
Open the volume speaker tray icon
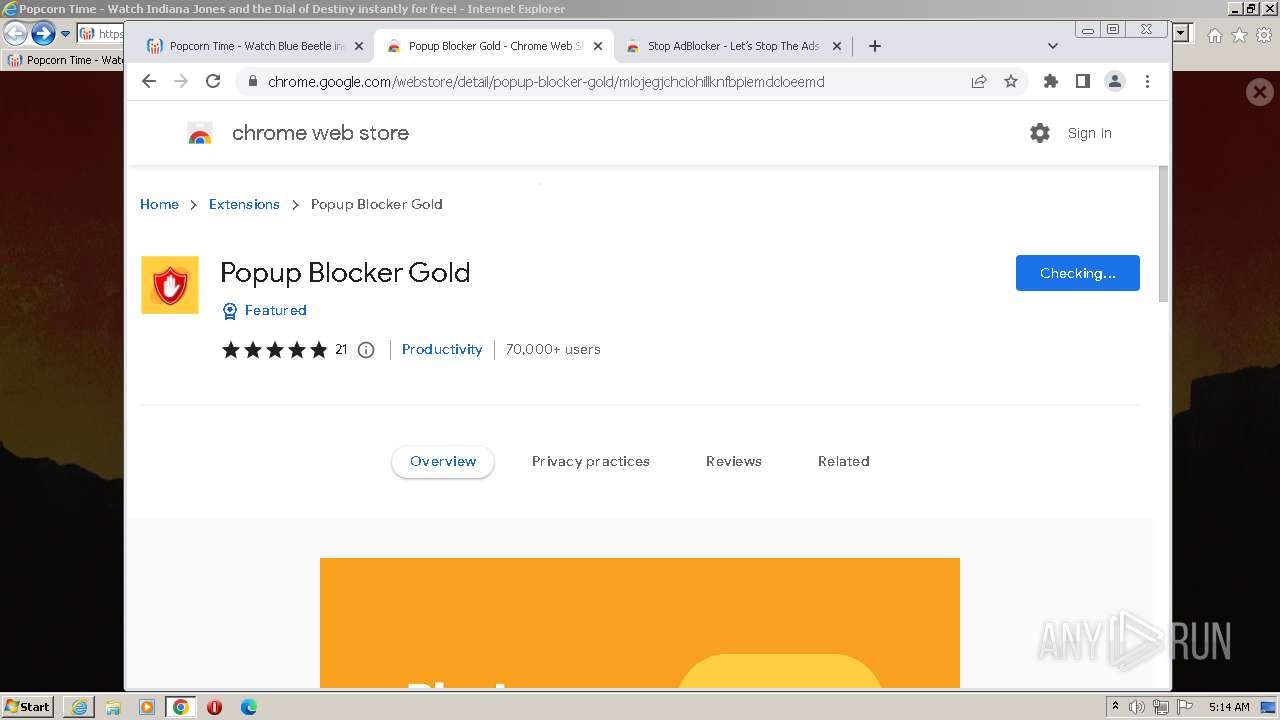(x=1137, y=707)
